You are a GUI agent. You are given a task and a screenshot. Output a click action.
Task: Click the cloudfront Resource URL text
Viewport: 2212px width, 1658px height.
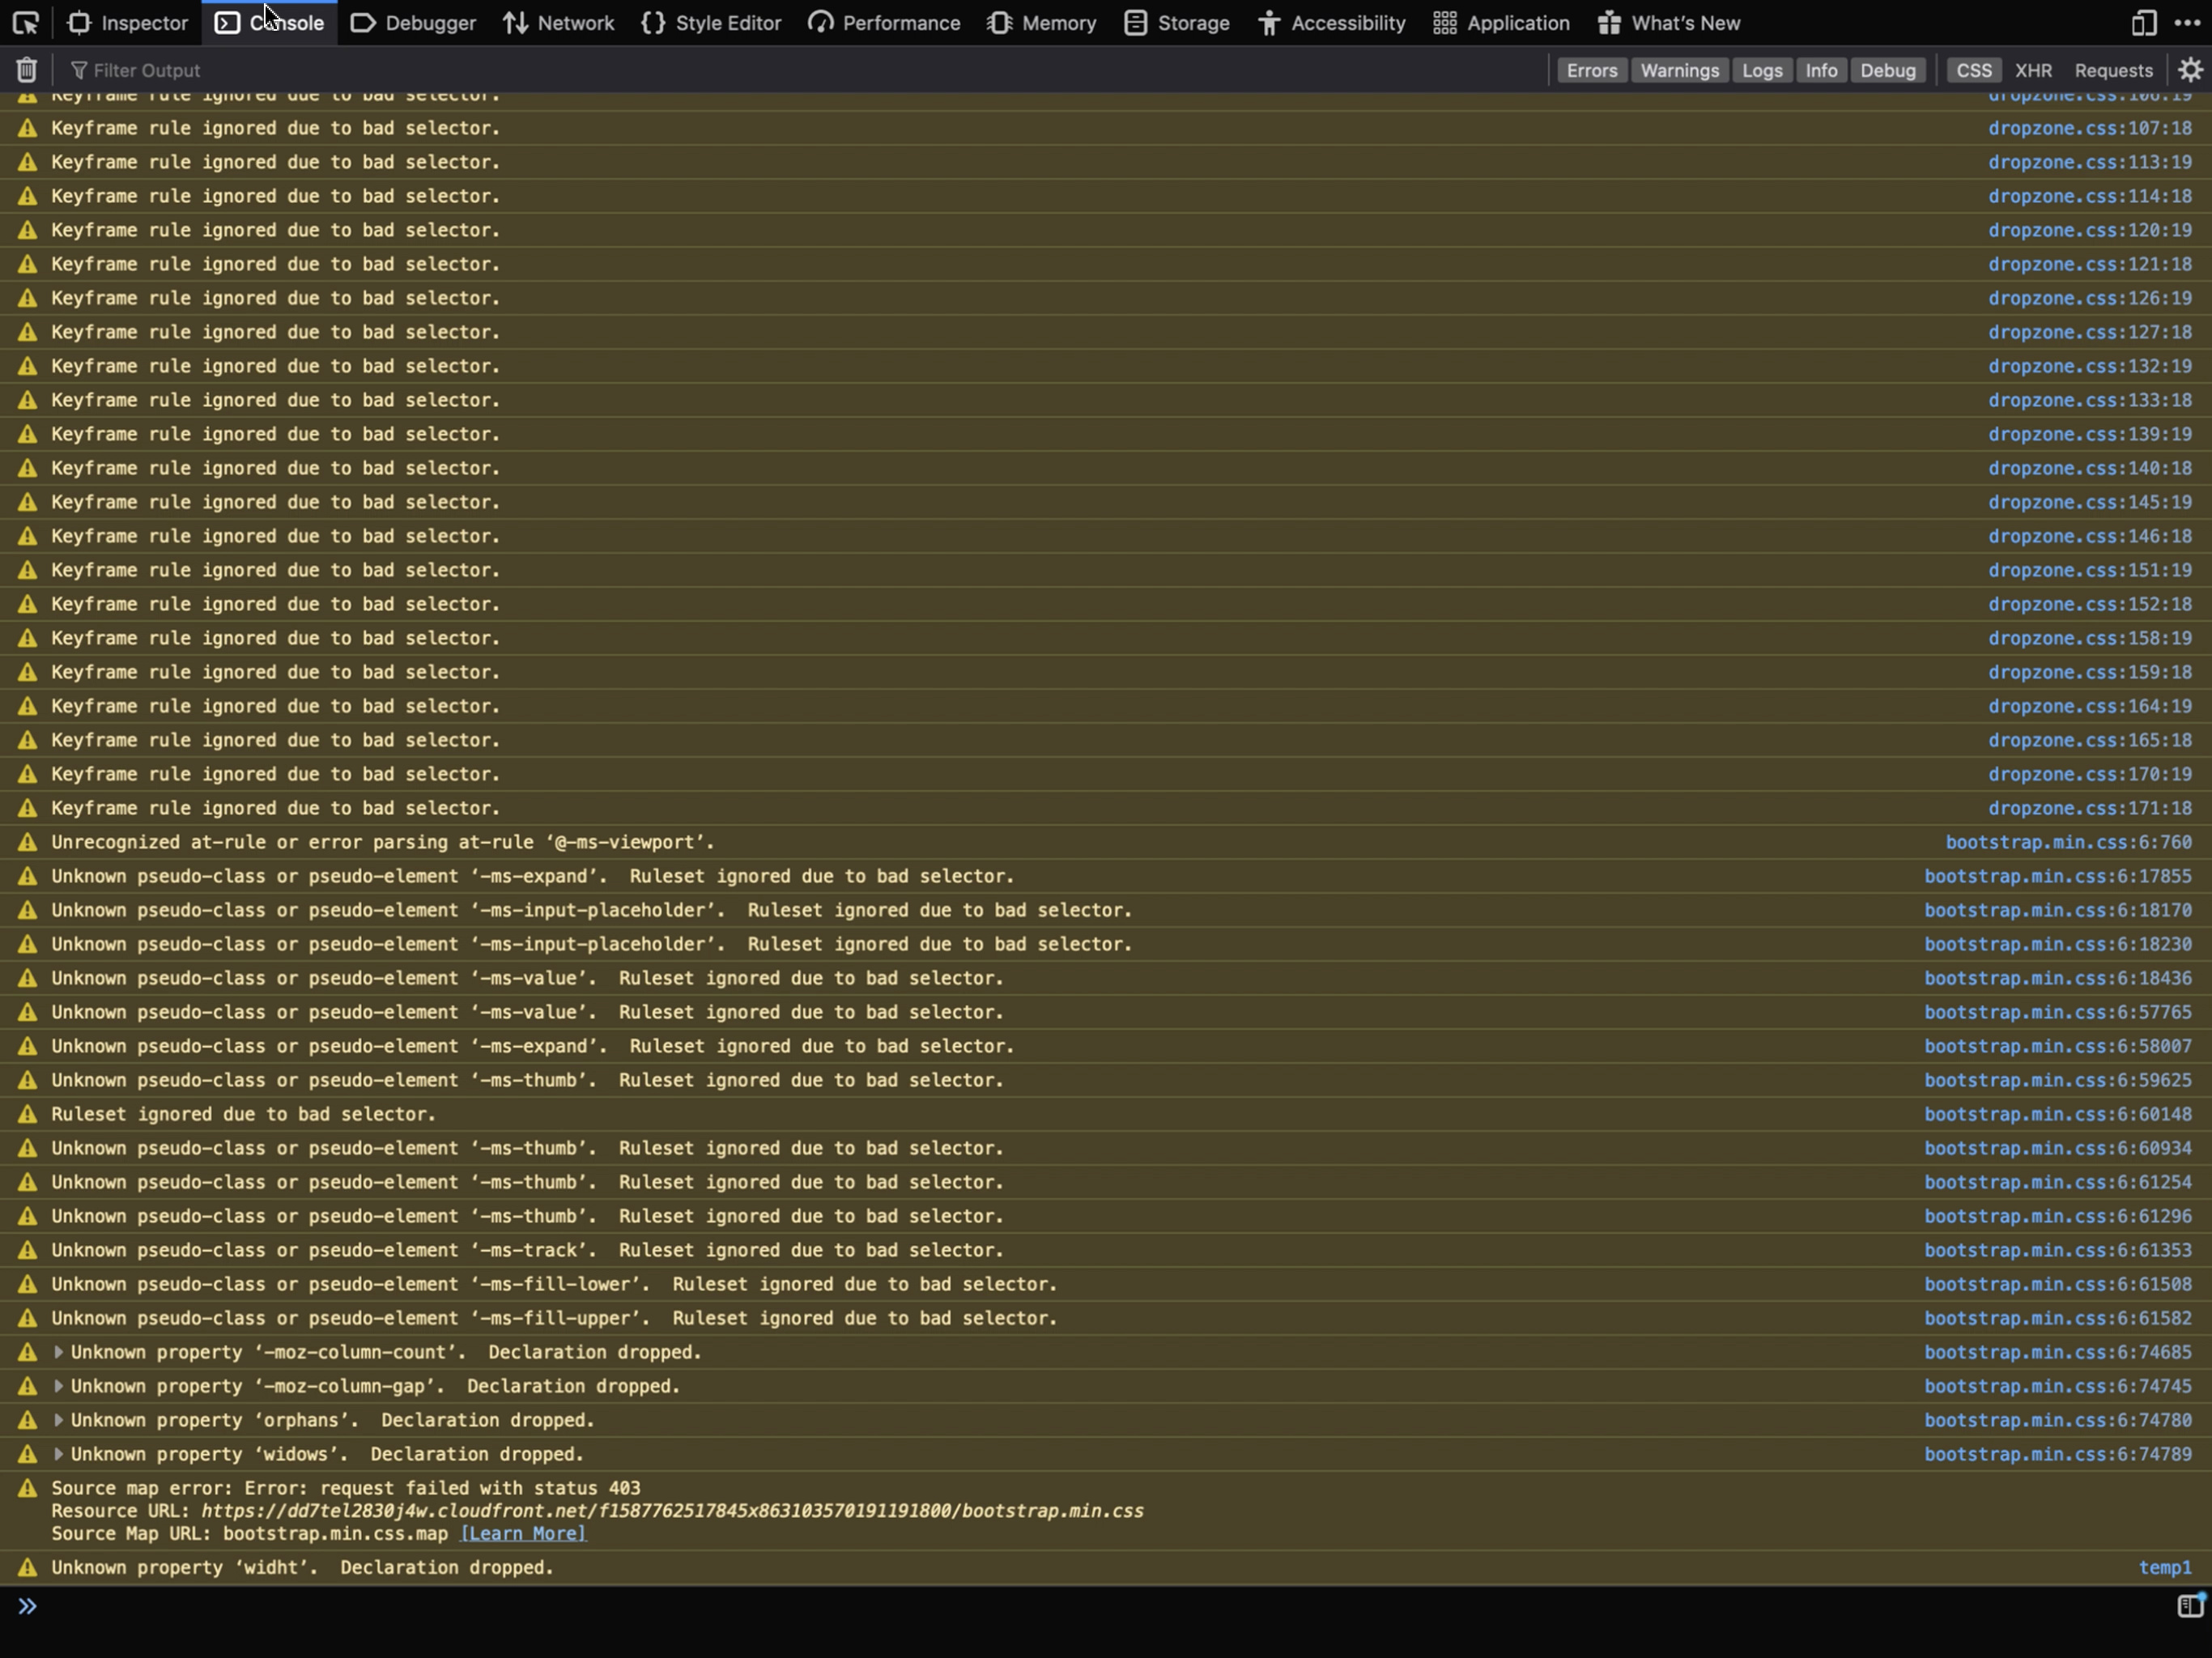(x=672, y=1510)
